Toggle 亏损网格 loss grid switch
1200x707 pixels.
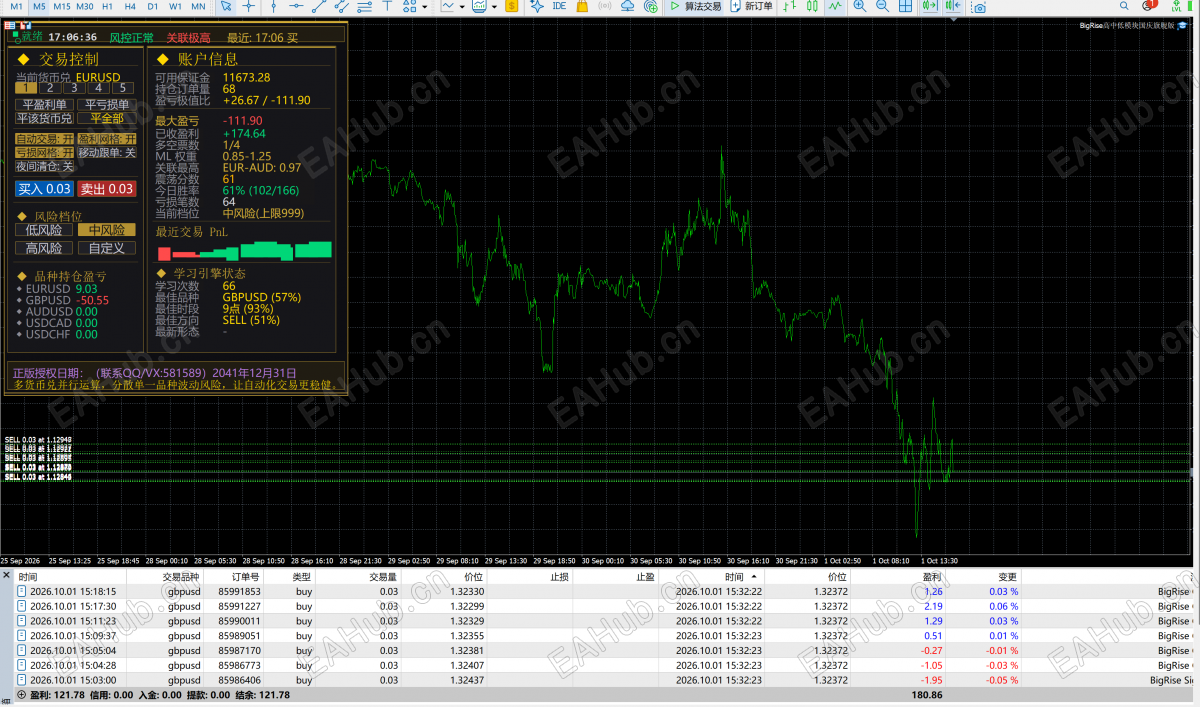click(45, 153)
